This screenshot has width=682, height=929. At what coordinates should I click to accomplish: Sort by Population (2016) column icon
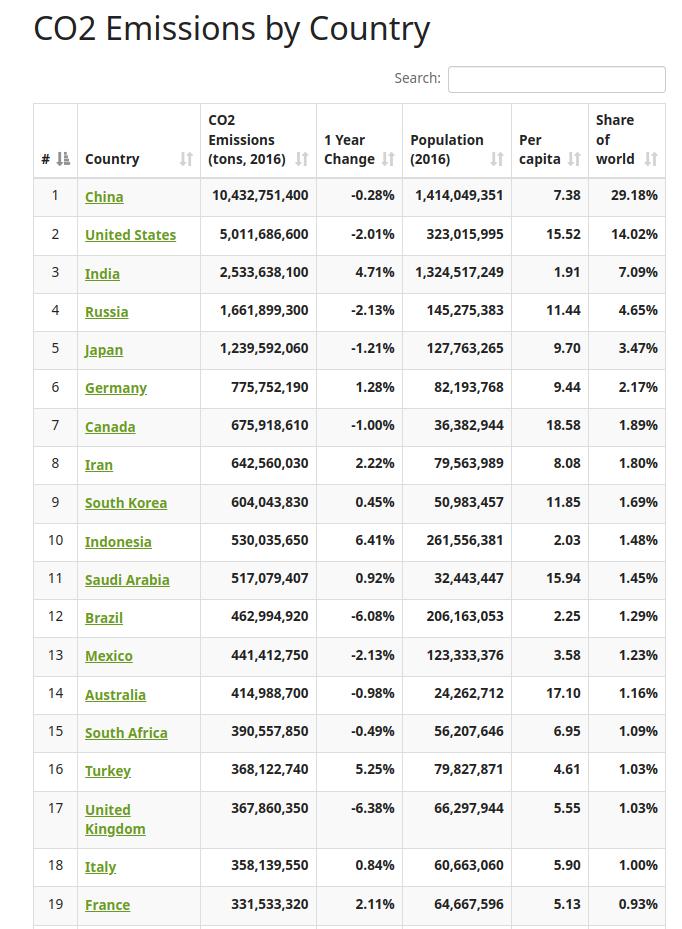[497, 159]
